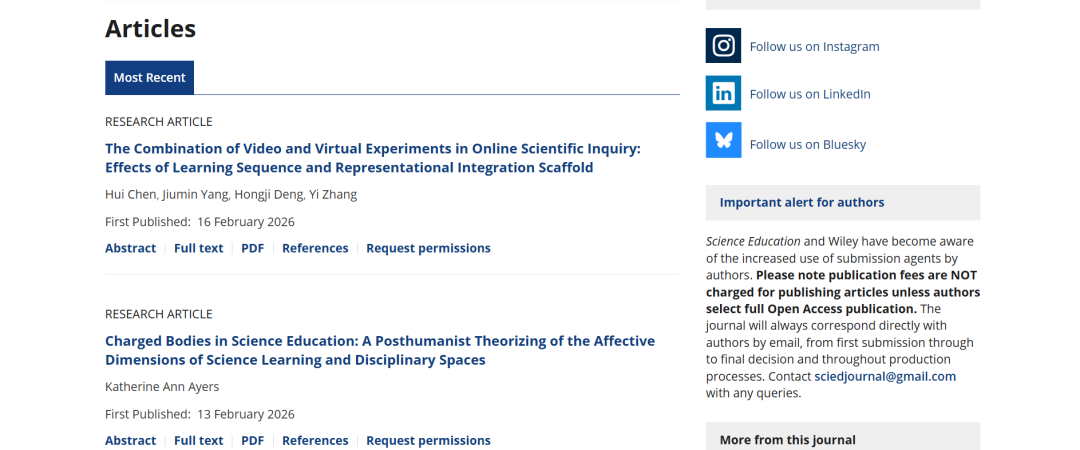View Abstract of the Katherine Ann Ayers article
This screenshot has width=1080, height=450.
click(130, 440)
